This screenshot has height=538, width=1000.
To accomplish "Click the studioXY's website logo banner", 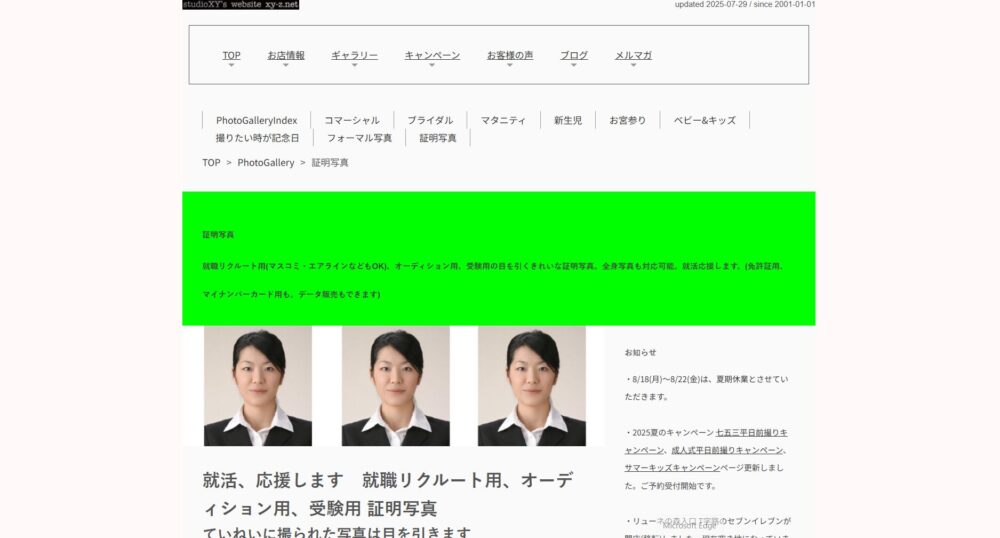I will point(240,5).
